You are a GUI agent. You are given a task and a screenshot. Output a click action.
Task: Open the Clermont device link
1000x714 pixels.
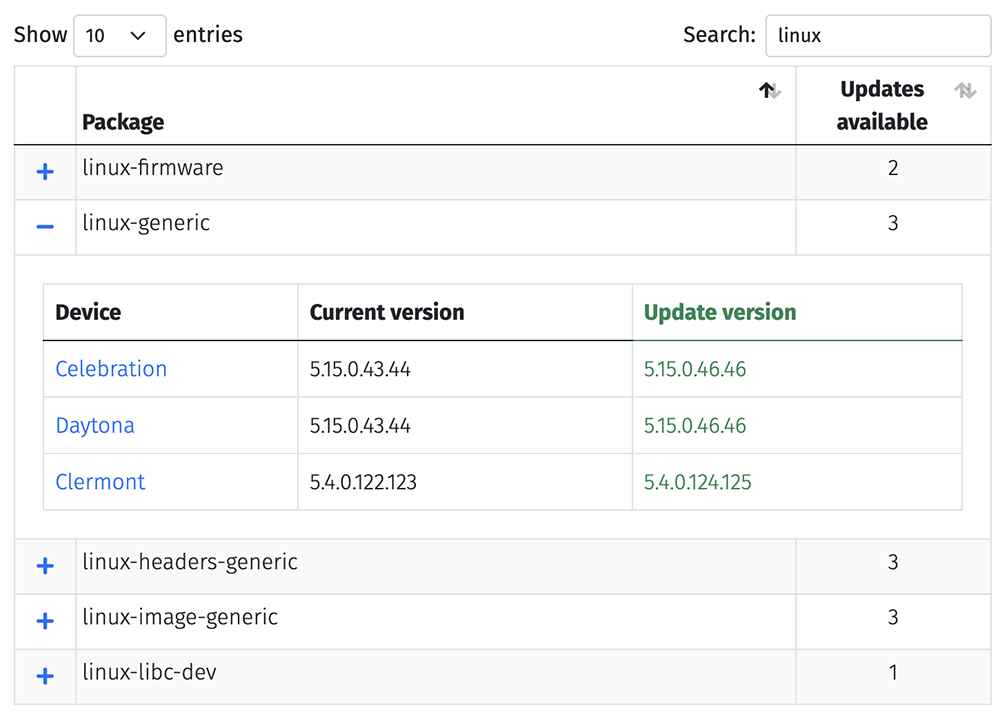[100, 482]
